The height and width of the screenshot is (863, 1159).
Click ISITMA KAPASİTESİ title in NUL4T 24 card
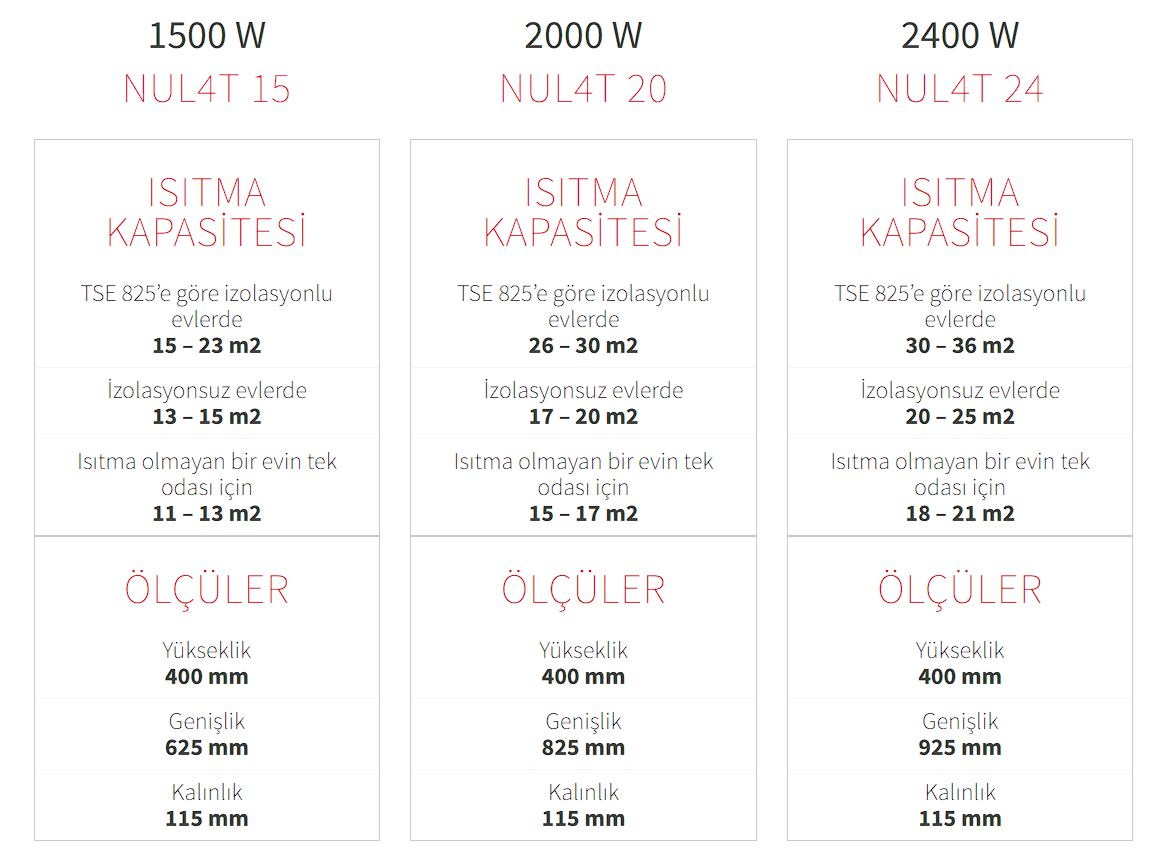pyautogui.click(x=960, y=212)
